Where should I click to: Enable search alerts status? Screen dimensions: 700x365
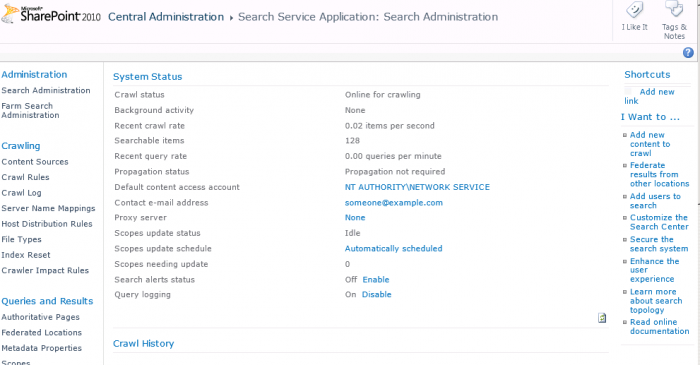[x=375, y=280]
